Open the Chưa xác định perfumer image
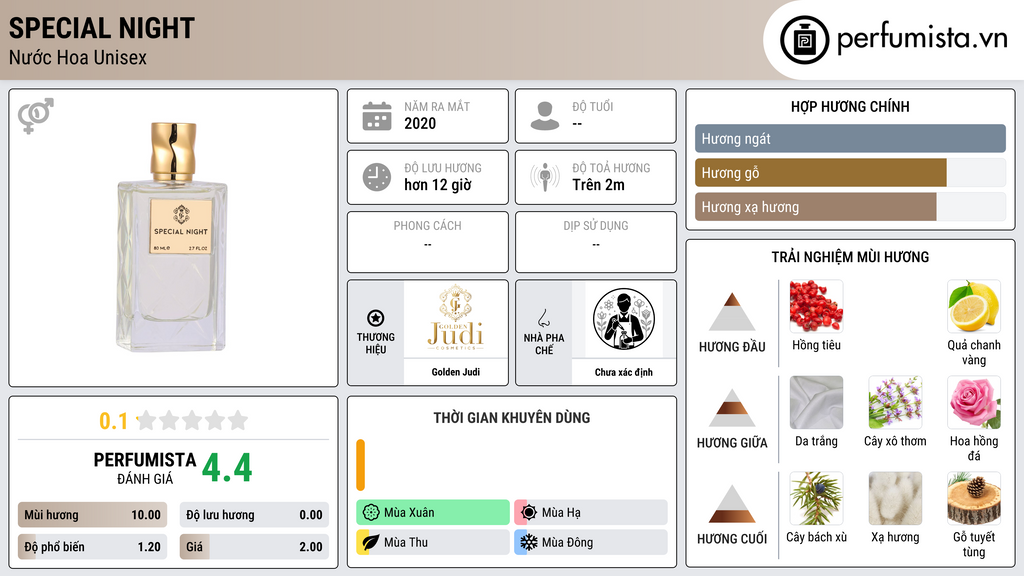 tap(624, 319)
